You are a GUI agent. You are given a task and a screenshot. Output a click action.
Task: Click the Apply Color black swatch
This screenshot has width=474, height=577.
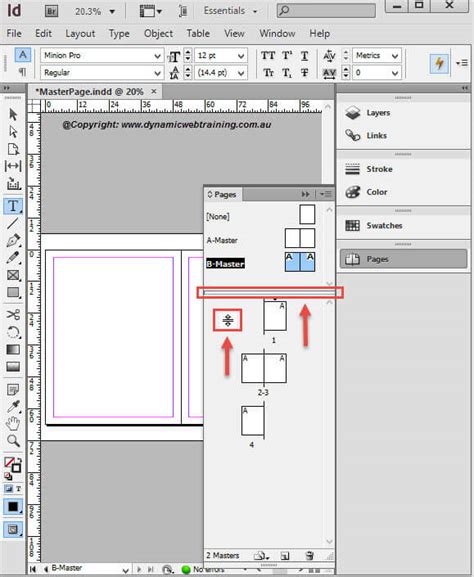coord(13,507)
